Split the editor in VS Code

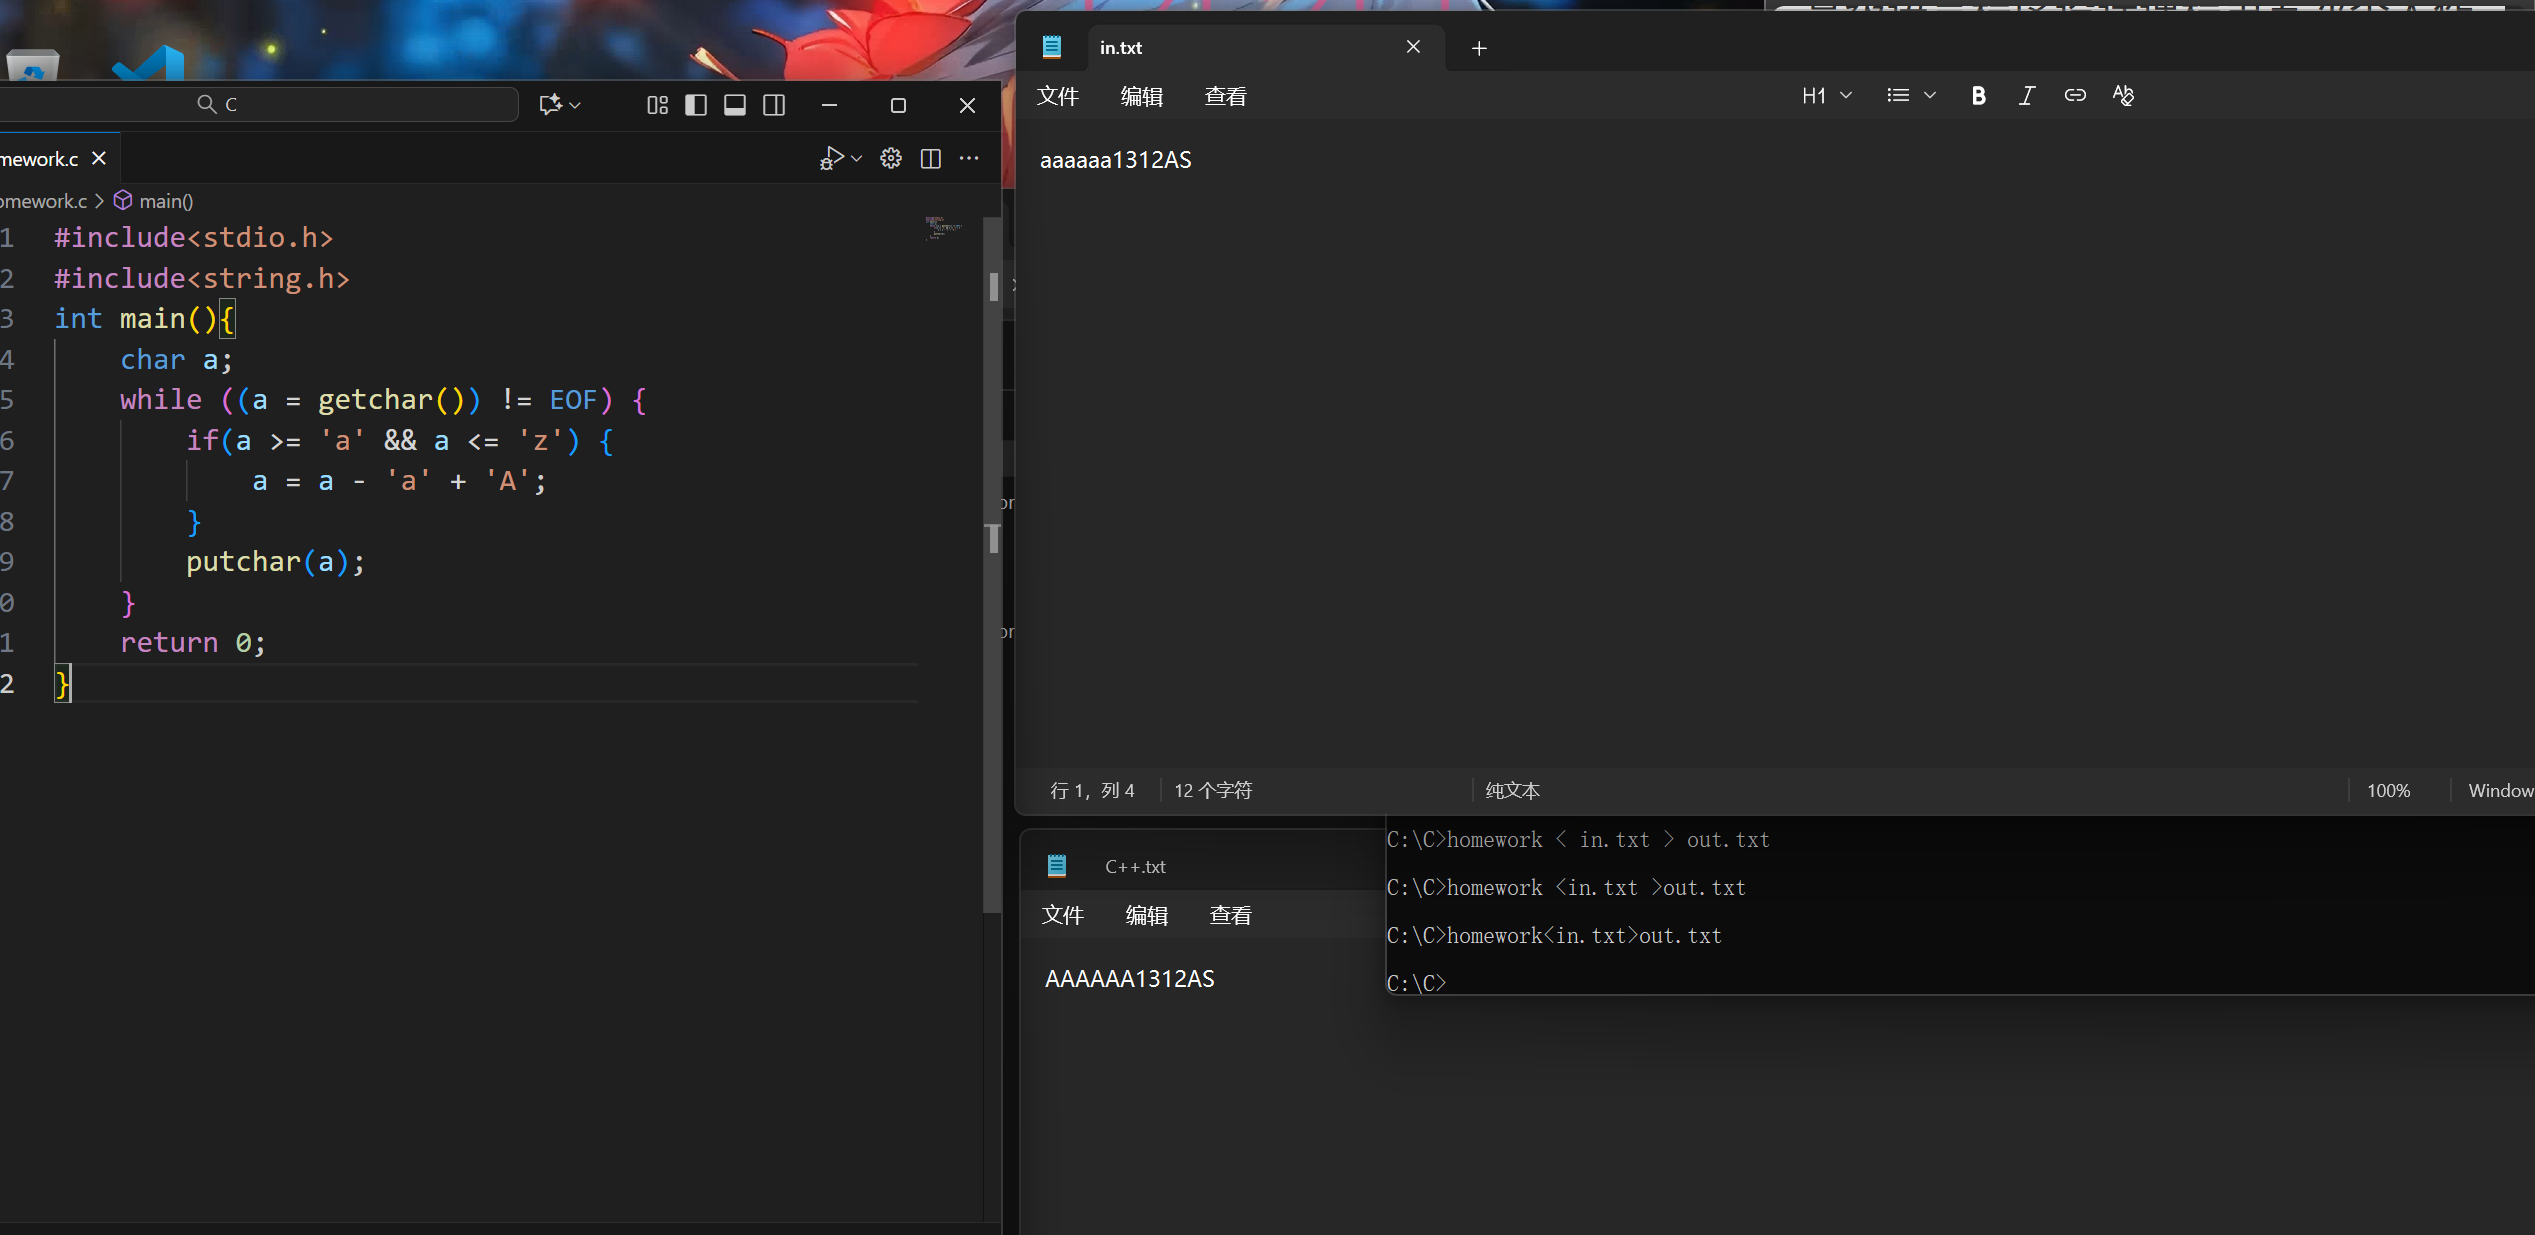tap(930, 157)
